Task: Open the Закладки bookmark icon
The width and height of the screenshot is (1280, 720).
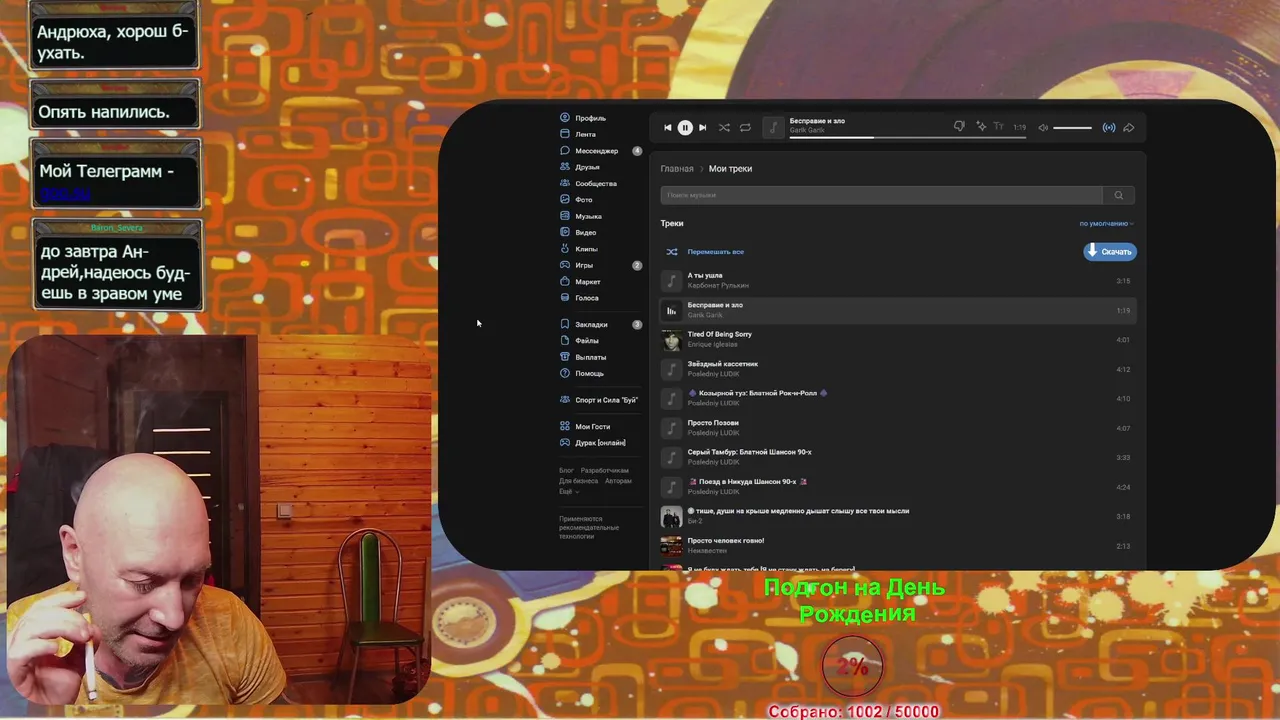Action: click(x=565, y=324)
